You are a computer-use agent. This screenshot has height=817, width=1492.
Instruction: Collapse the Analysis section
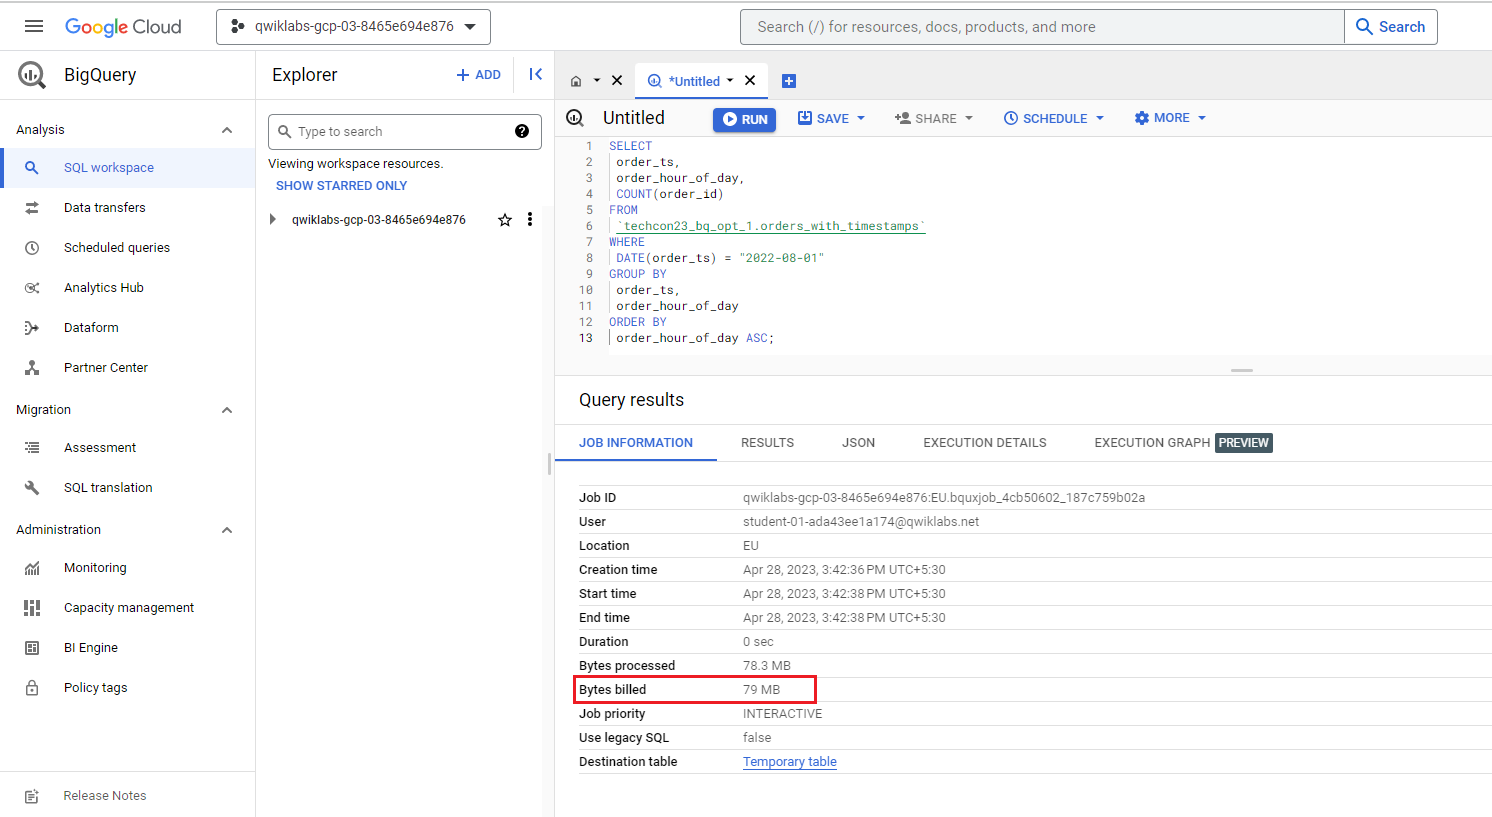[x=227, y=130]
